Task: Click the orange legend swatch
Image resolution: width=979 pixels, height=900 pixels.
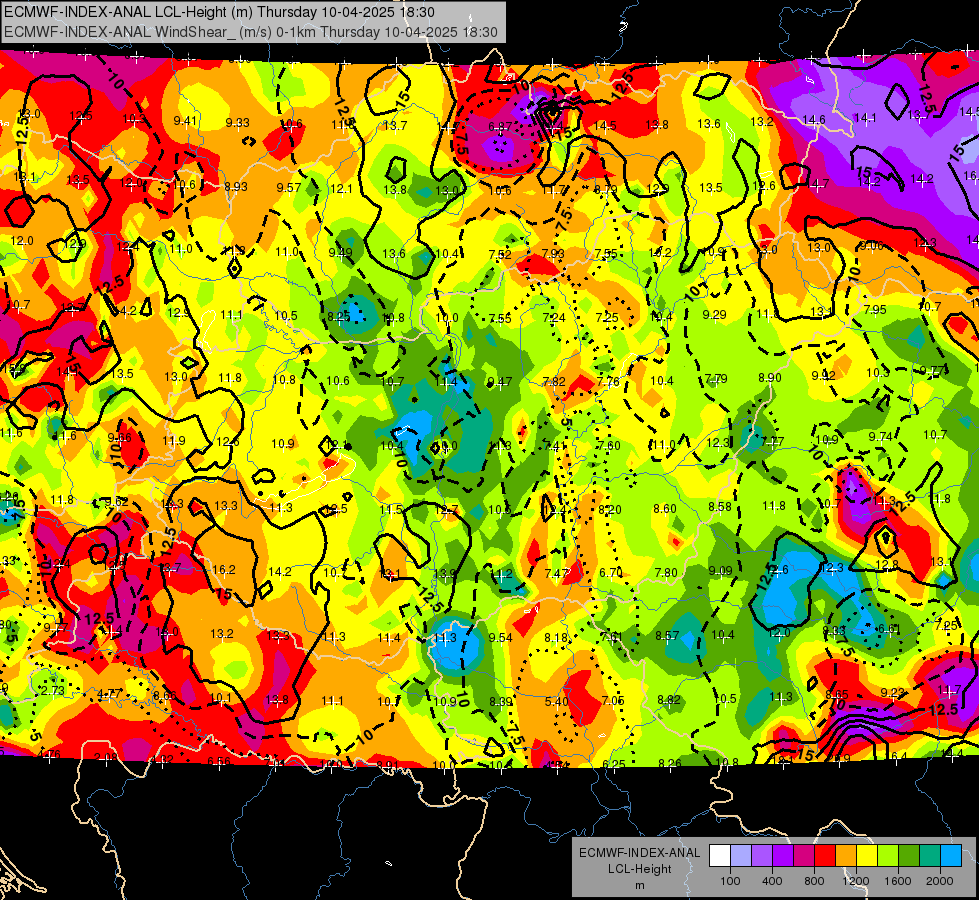Action: 845,856
